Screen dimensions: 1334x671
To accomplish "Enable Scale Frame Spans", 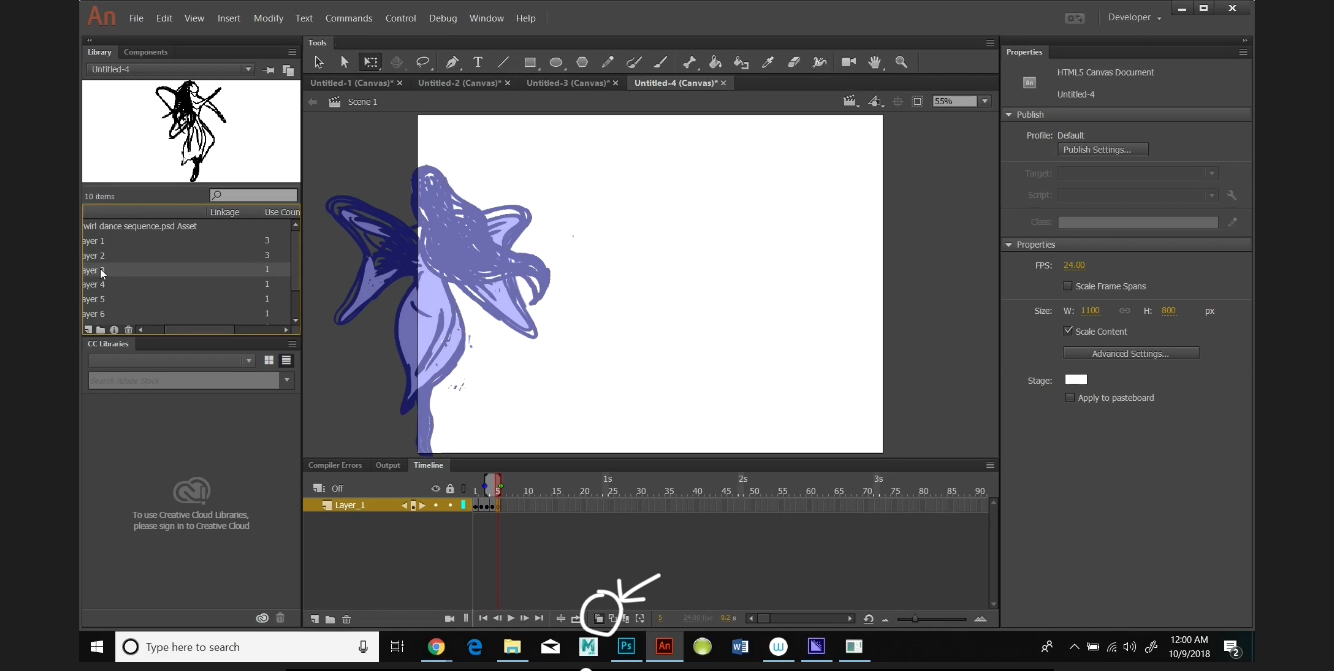I will 1067,286.
